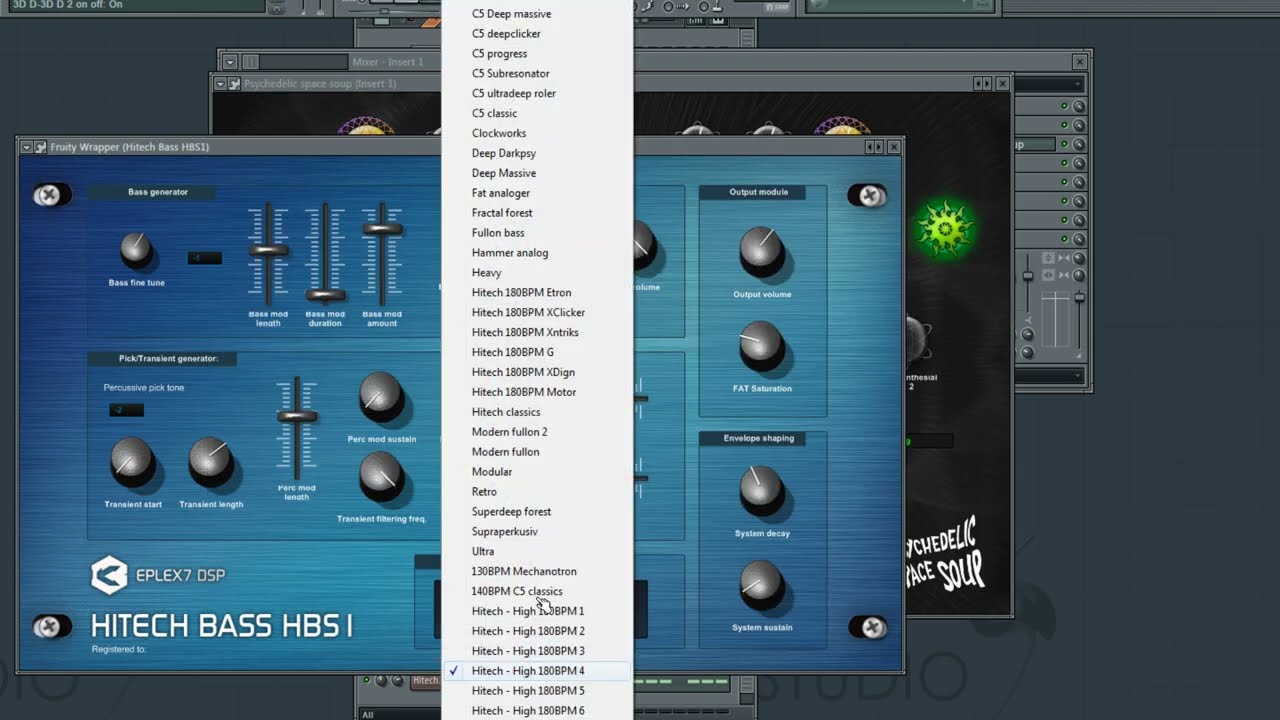Toggle third effect slot green LED in Mixer
This screenshot has height=720, width=1280.
tap(1065, 144)
